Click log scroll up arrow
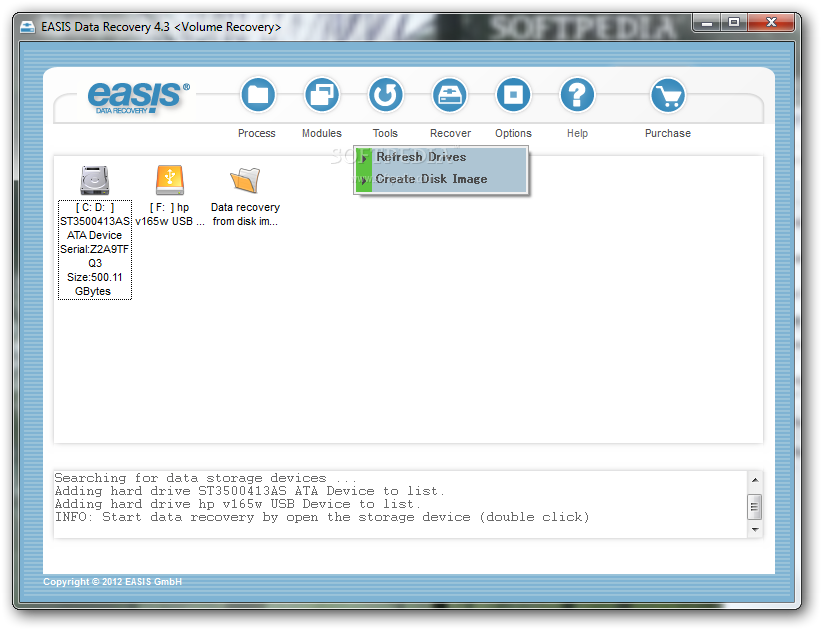This screenshot has height=630, width=822. [x=755, y=480]
